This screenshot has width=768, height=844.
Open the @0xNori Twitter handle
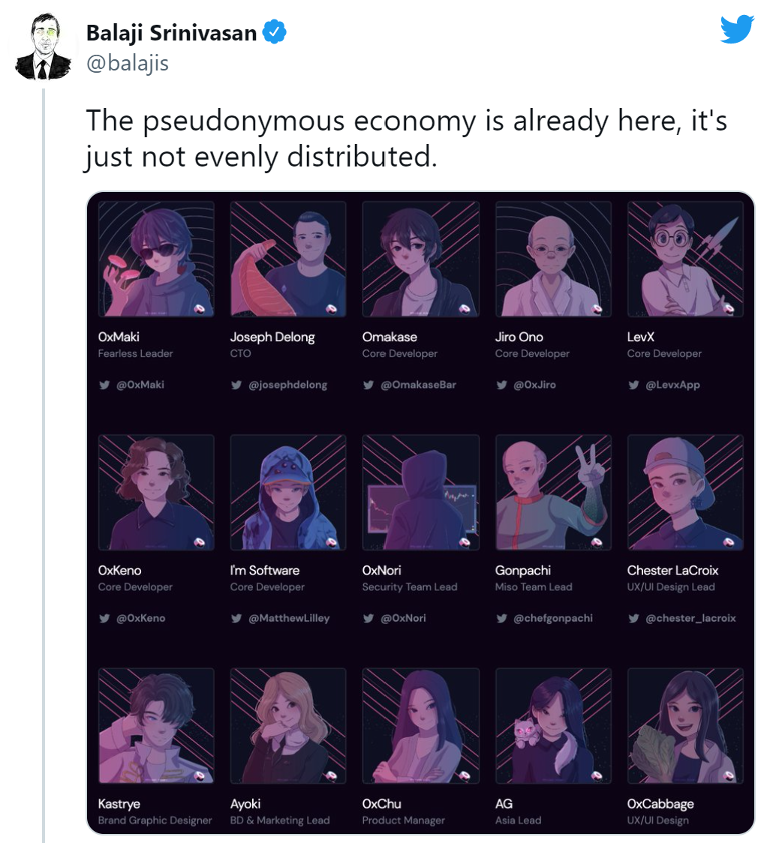403,618
